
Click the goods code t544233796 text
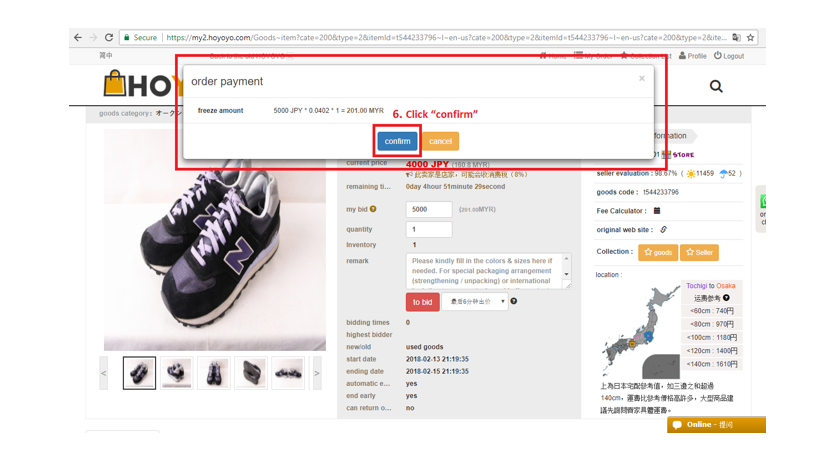[x=660, y=192]
